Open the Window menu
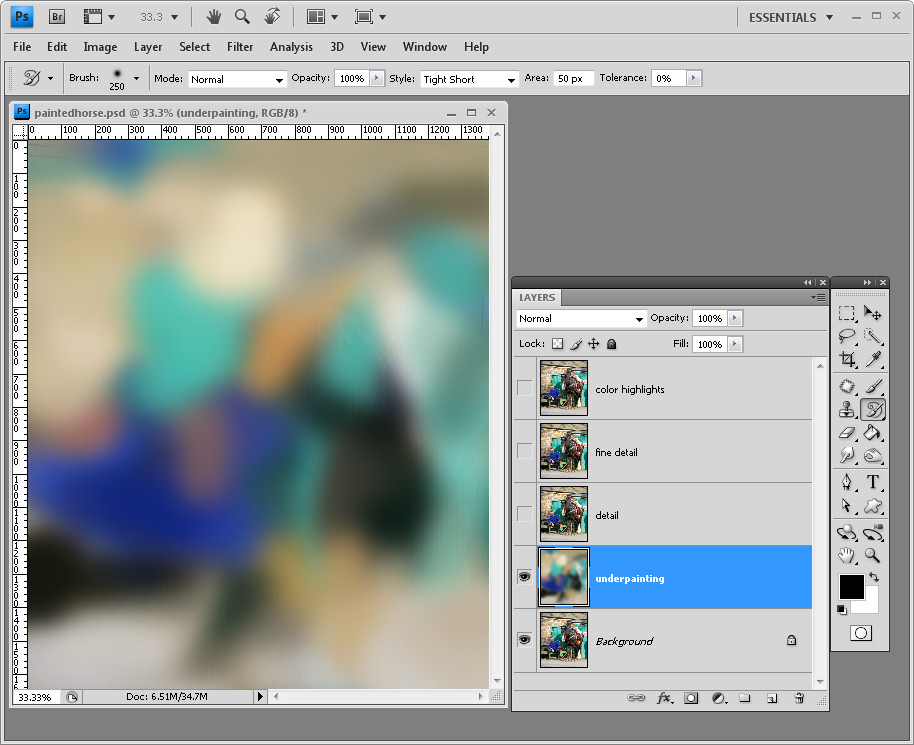The height and width of the screenshot is (745, 914). point(425,47)
